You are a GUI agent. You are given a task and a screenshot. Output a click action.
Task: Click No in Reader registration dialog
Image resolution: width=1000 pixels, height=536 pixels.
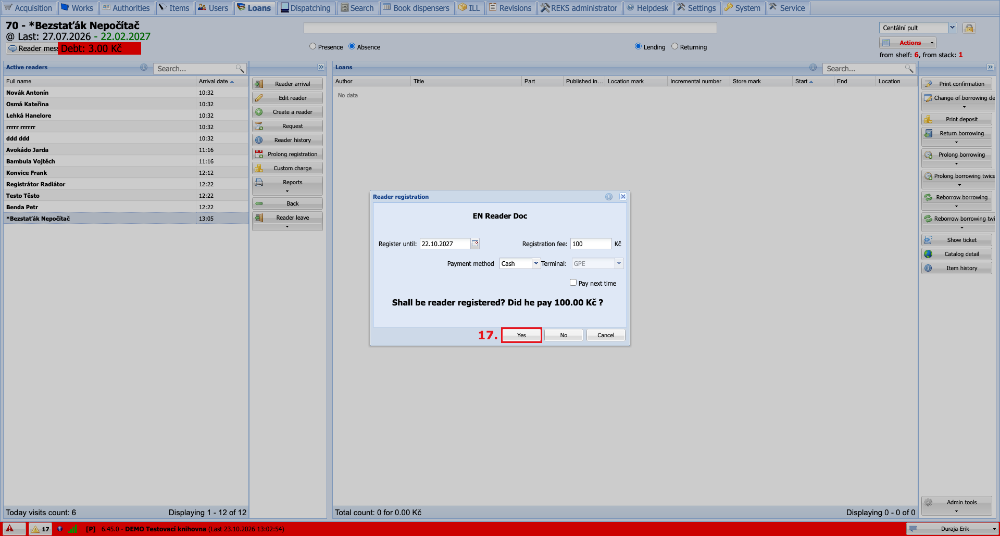(x=564, y=335)
